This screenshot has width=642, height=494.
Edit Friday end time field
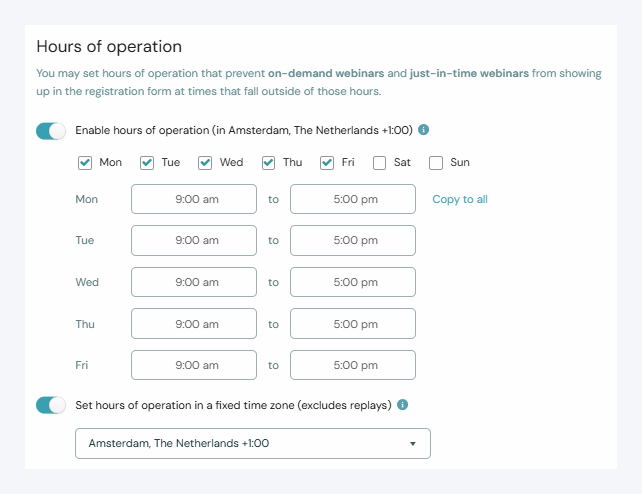click(x=353, y=366)
